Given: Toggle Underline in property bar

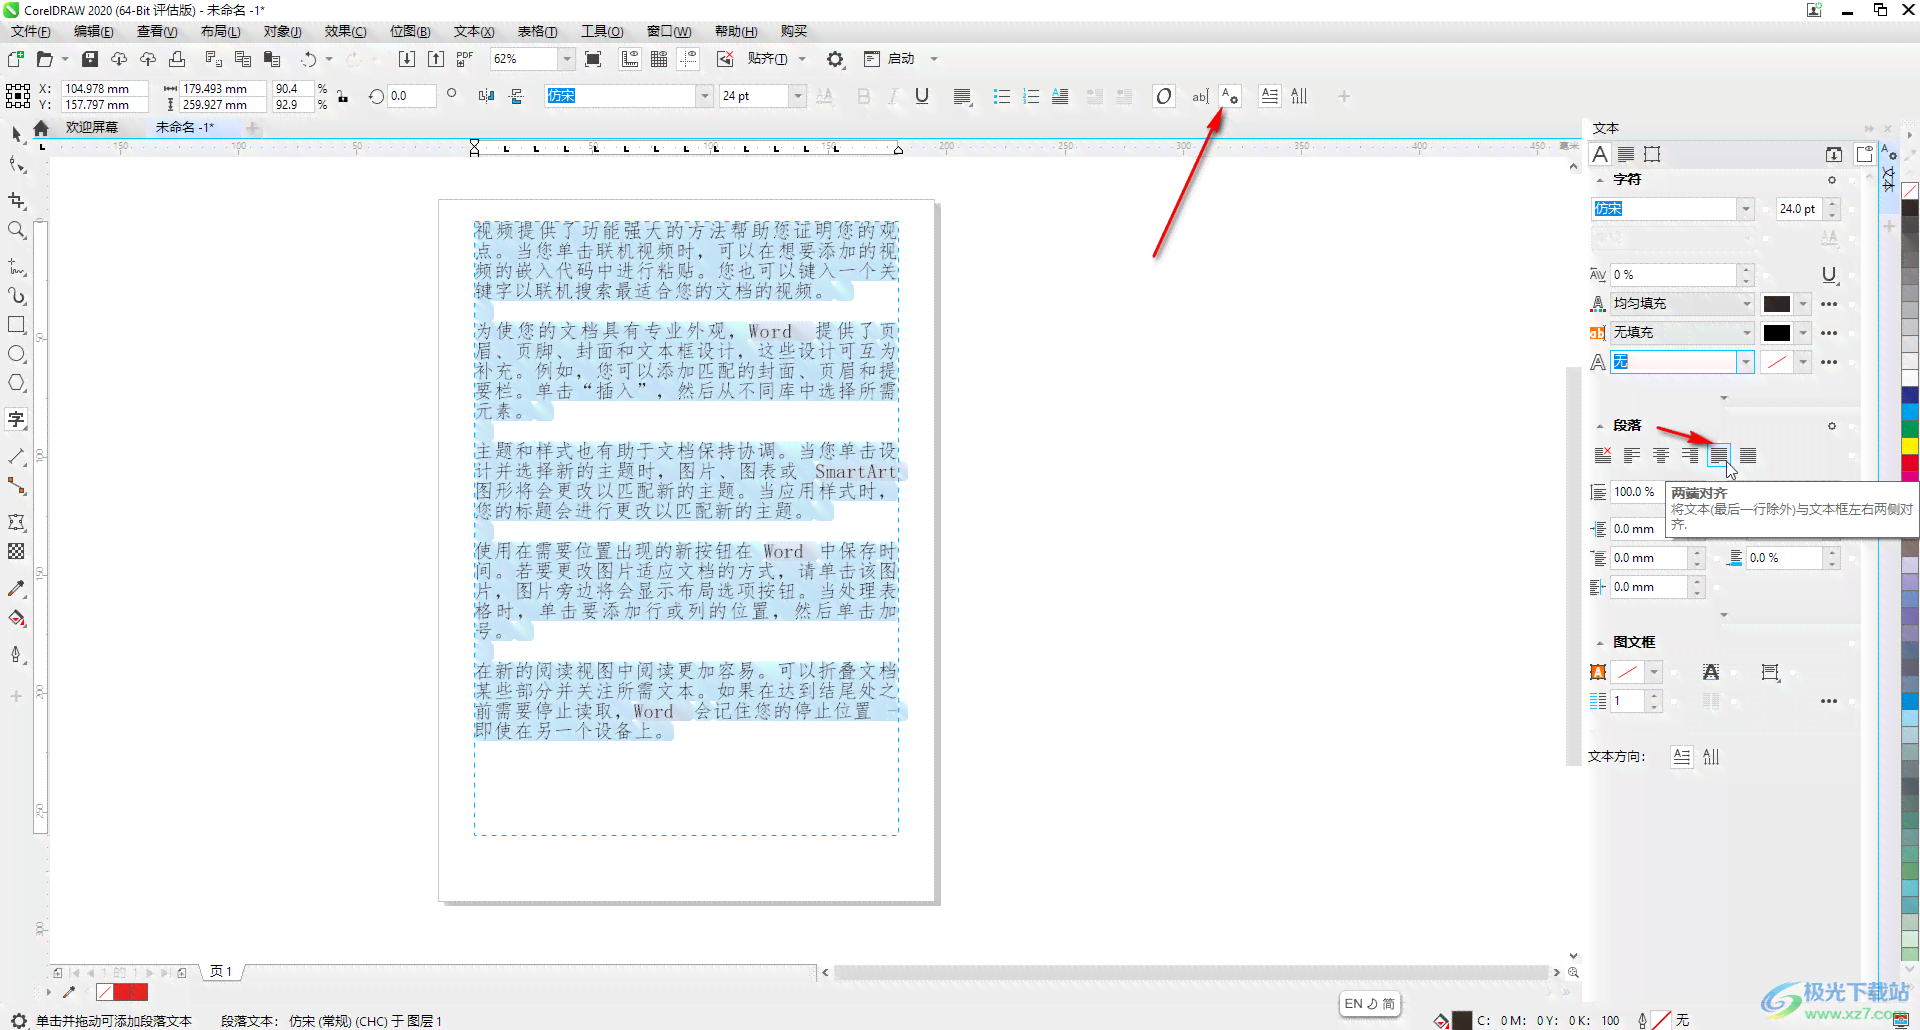Looking at the screenshot, I should (922, 96).
